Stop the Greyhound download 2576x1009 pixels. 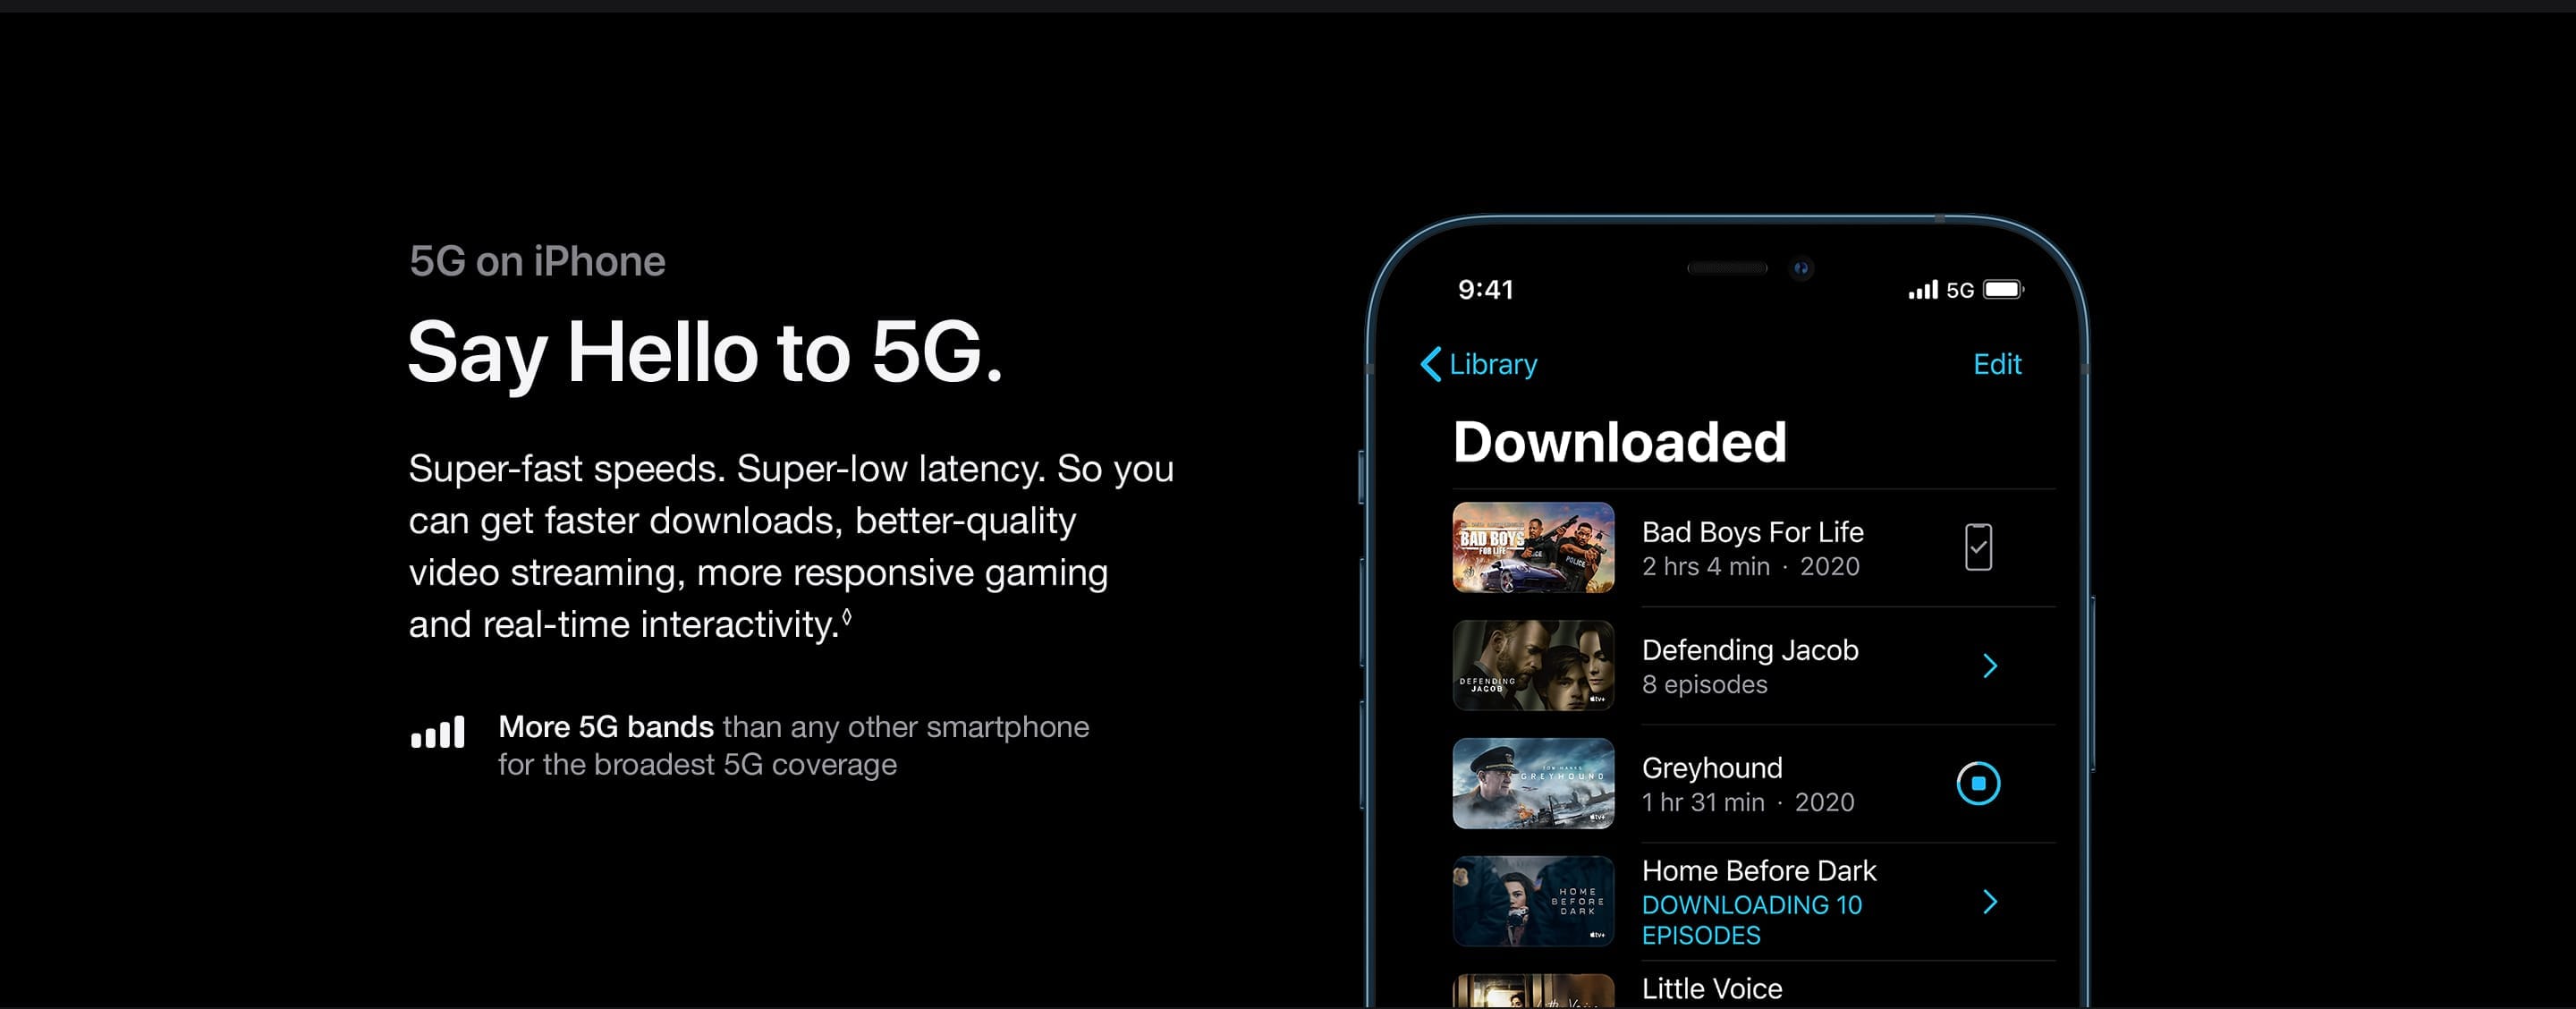click(1978, 783)
